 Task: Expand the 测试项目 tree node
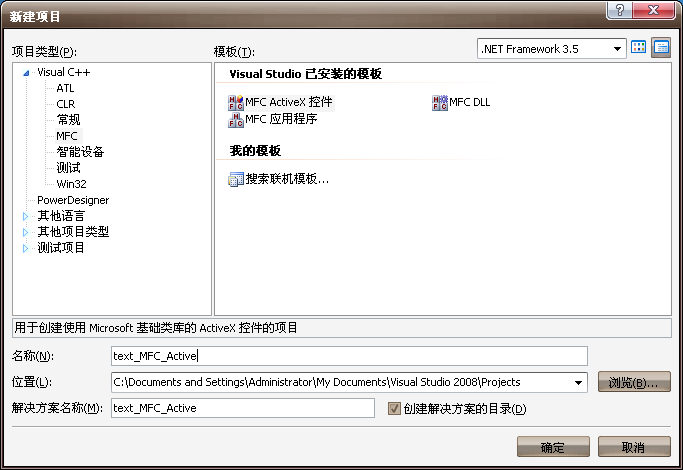coord(25,248)
